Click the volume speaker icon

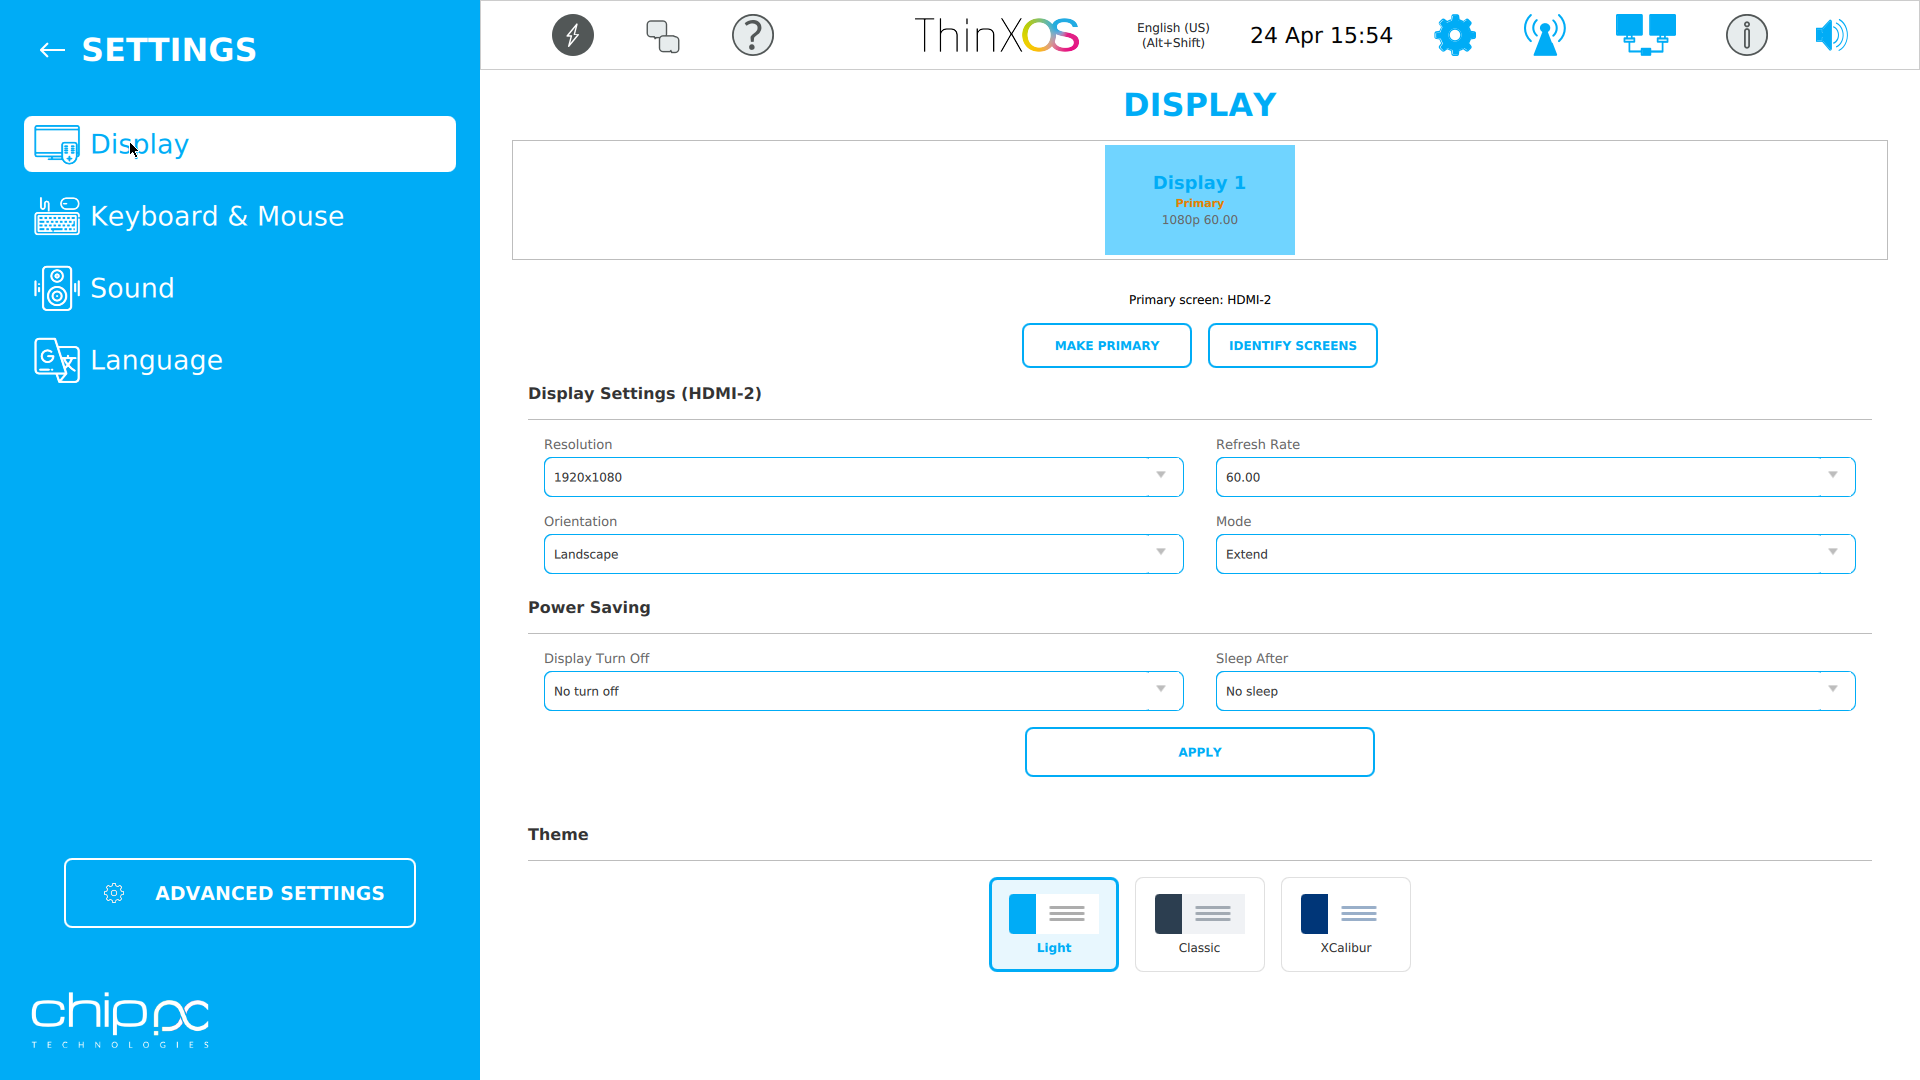(x=1832, y=35)
